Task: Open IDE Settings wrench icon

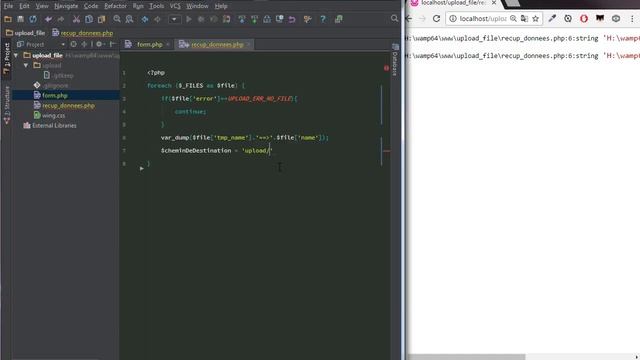Action: [x=307, y=19]
